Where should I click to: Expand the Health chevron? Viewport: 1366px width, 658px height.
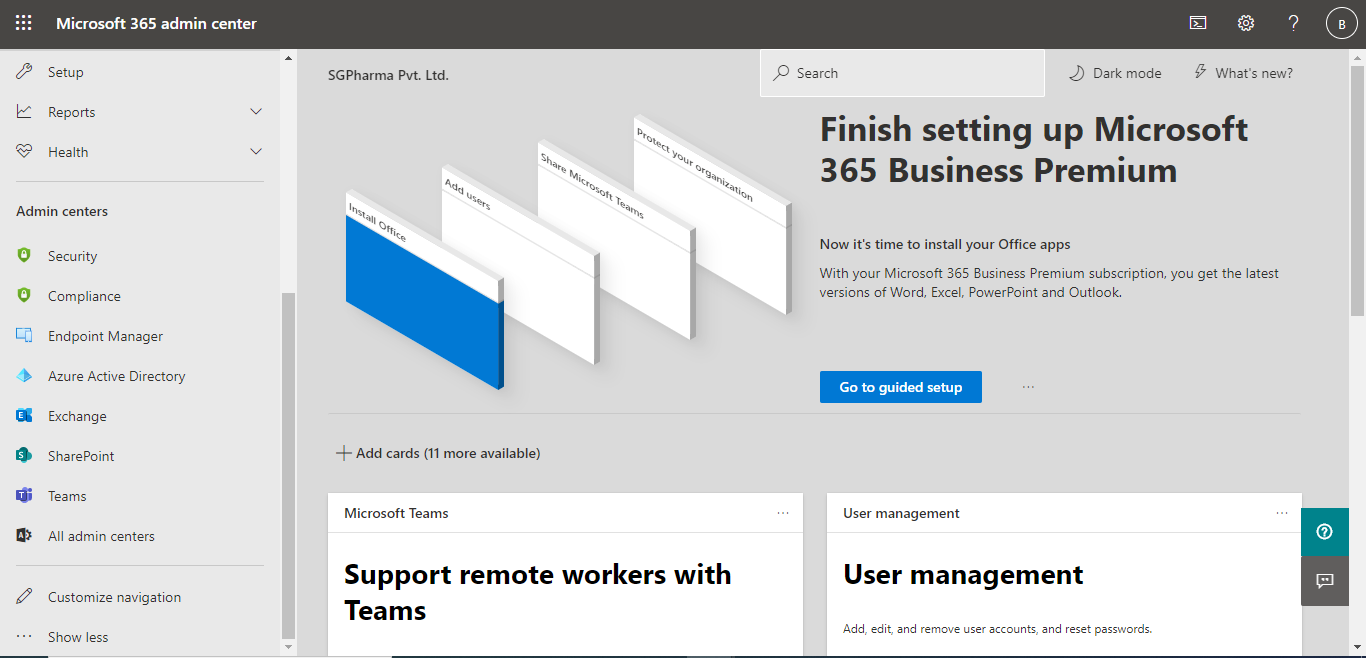pyautogui.click(x=256, y=152)
